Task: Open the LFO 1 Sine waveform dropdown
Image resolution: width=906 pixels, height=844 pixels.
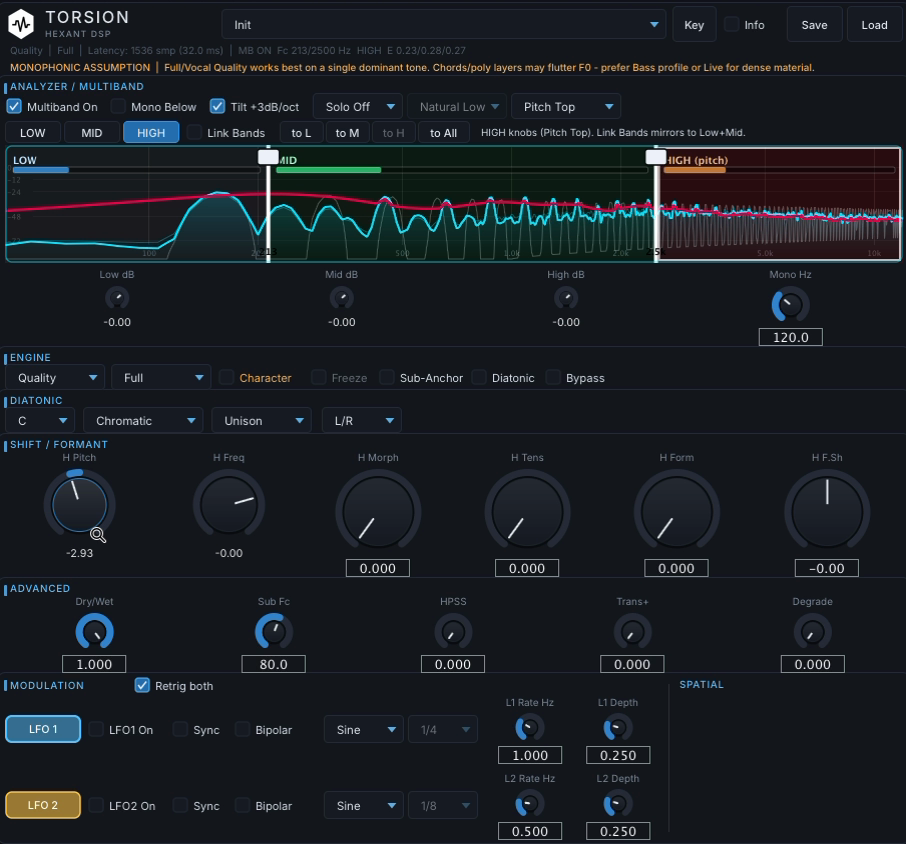Action: 364,730
